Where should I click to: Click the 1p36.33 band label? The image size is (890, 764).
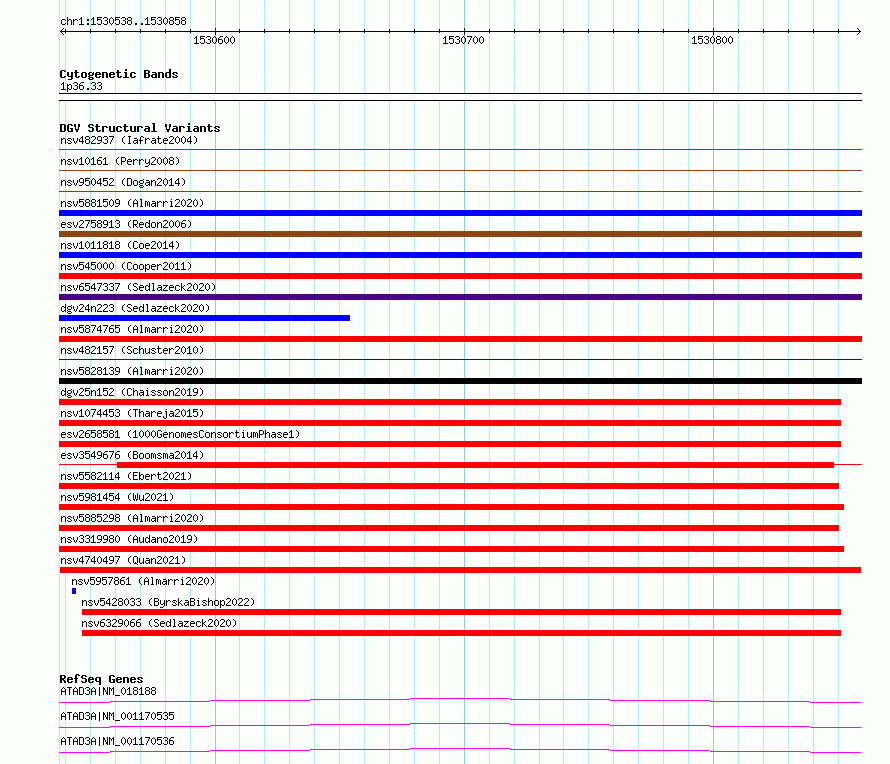coord(81,86)
